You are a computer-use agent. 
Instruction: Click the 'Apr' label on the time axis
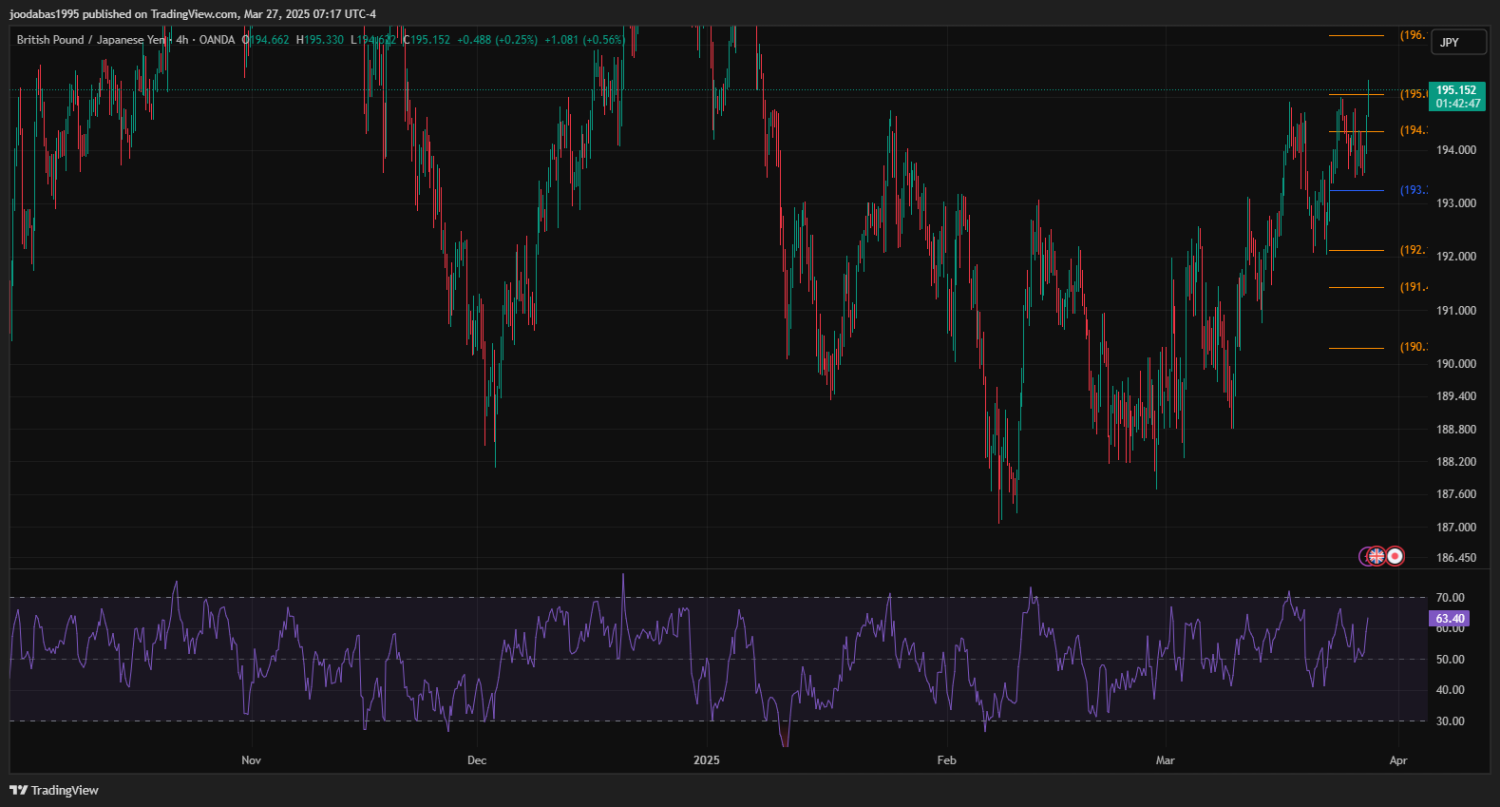click(1398, 761)
